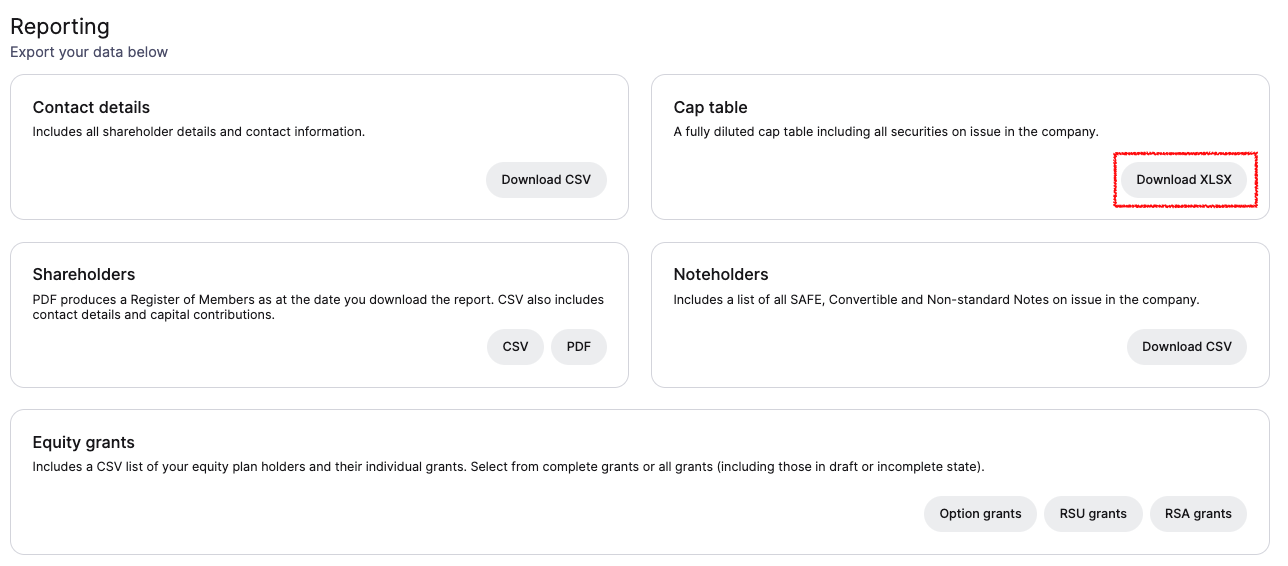Click the Register of Members description text

click(x=318, y=307)
